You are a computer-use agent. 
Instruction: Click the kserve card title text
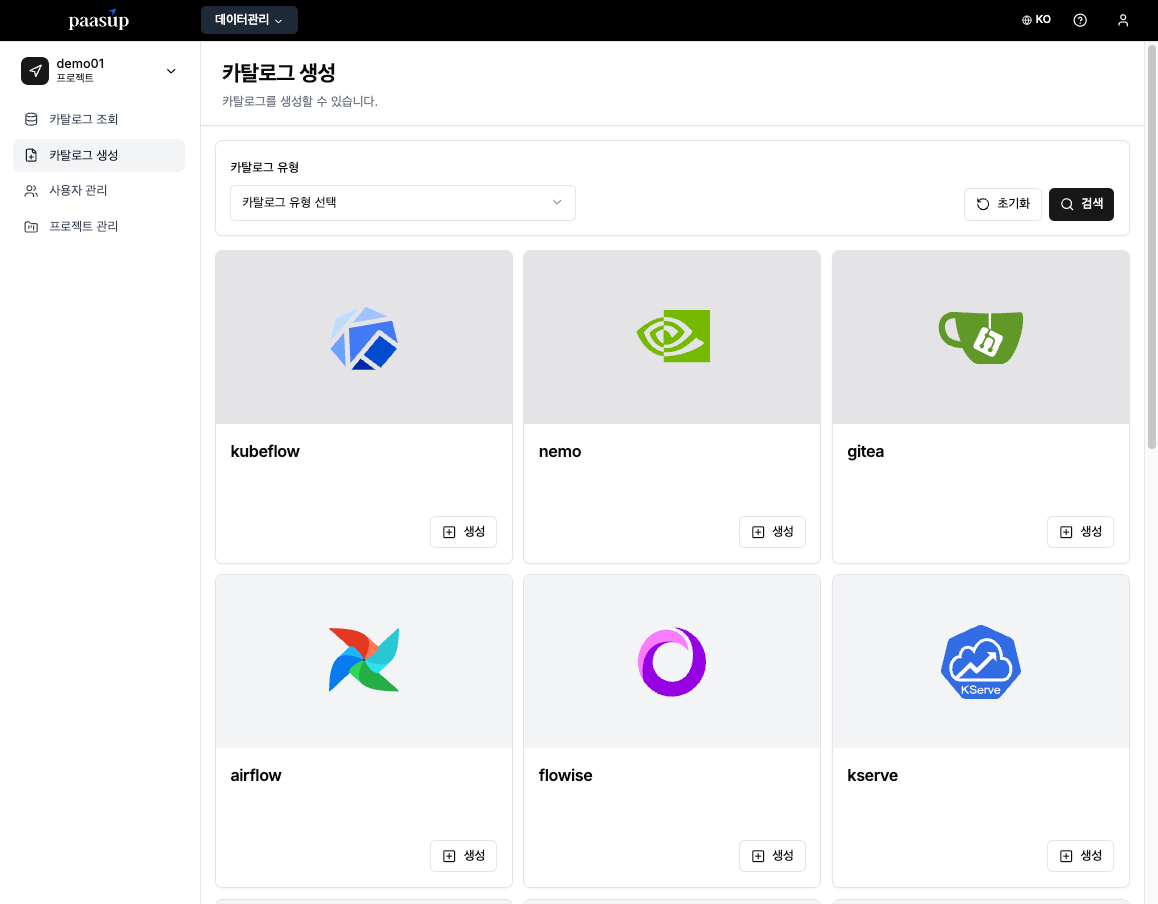coord(872,775)
